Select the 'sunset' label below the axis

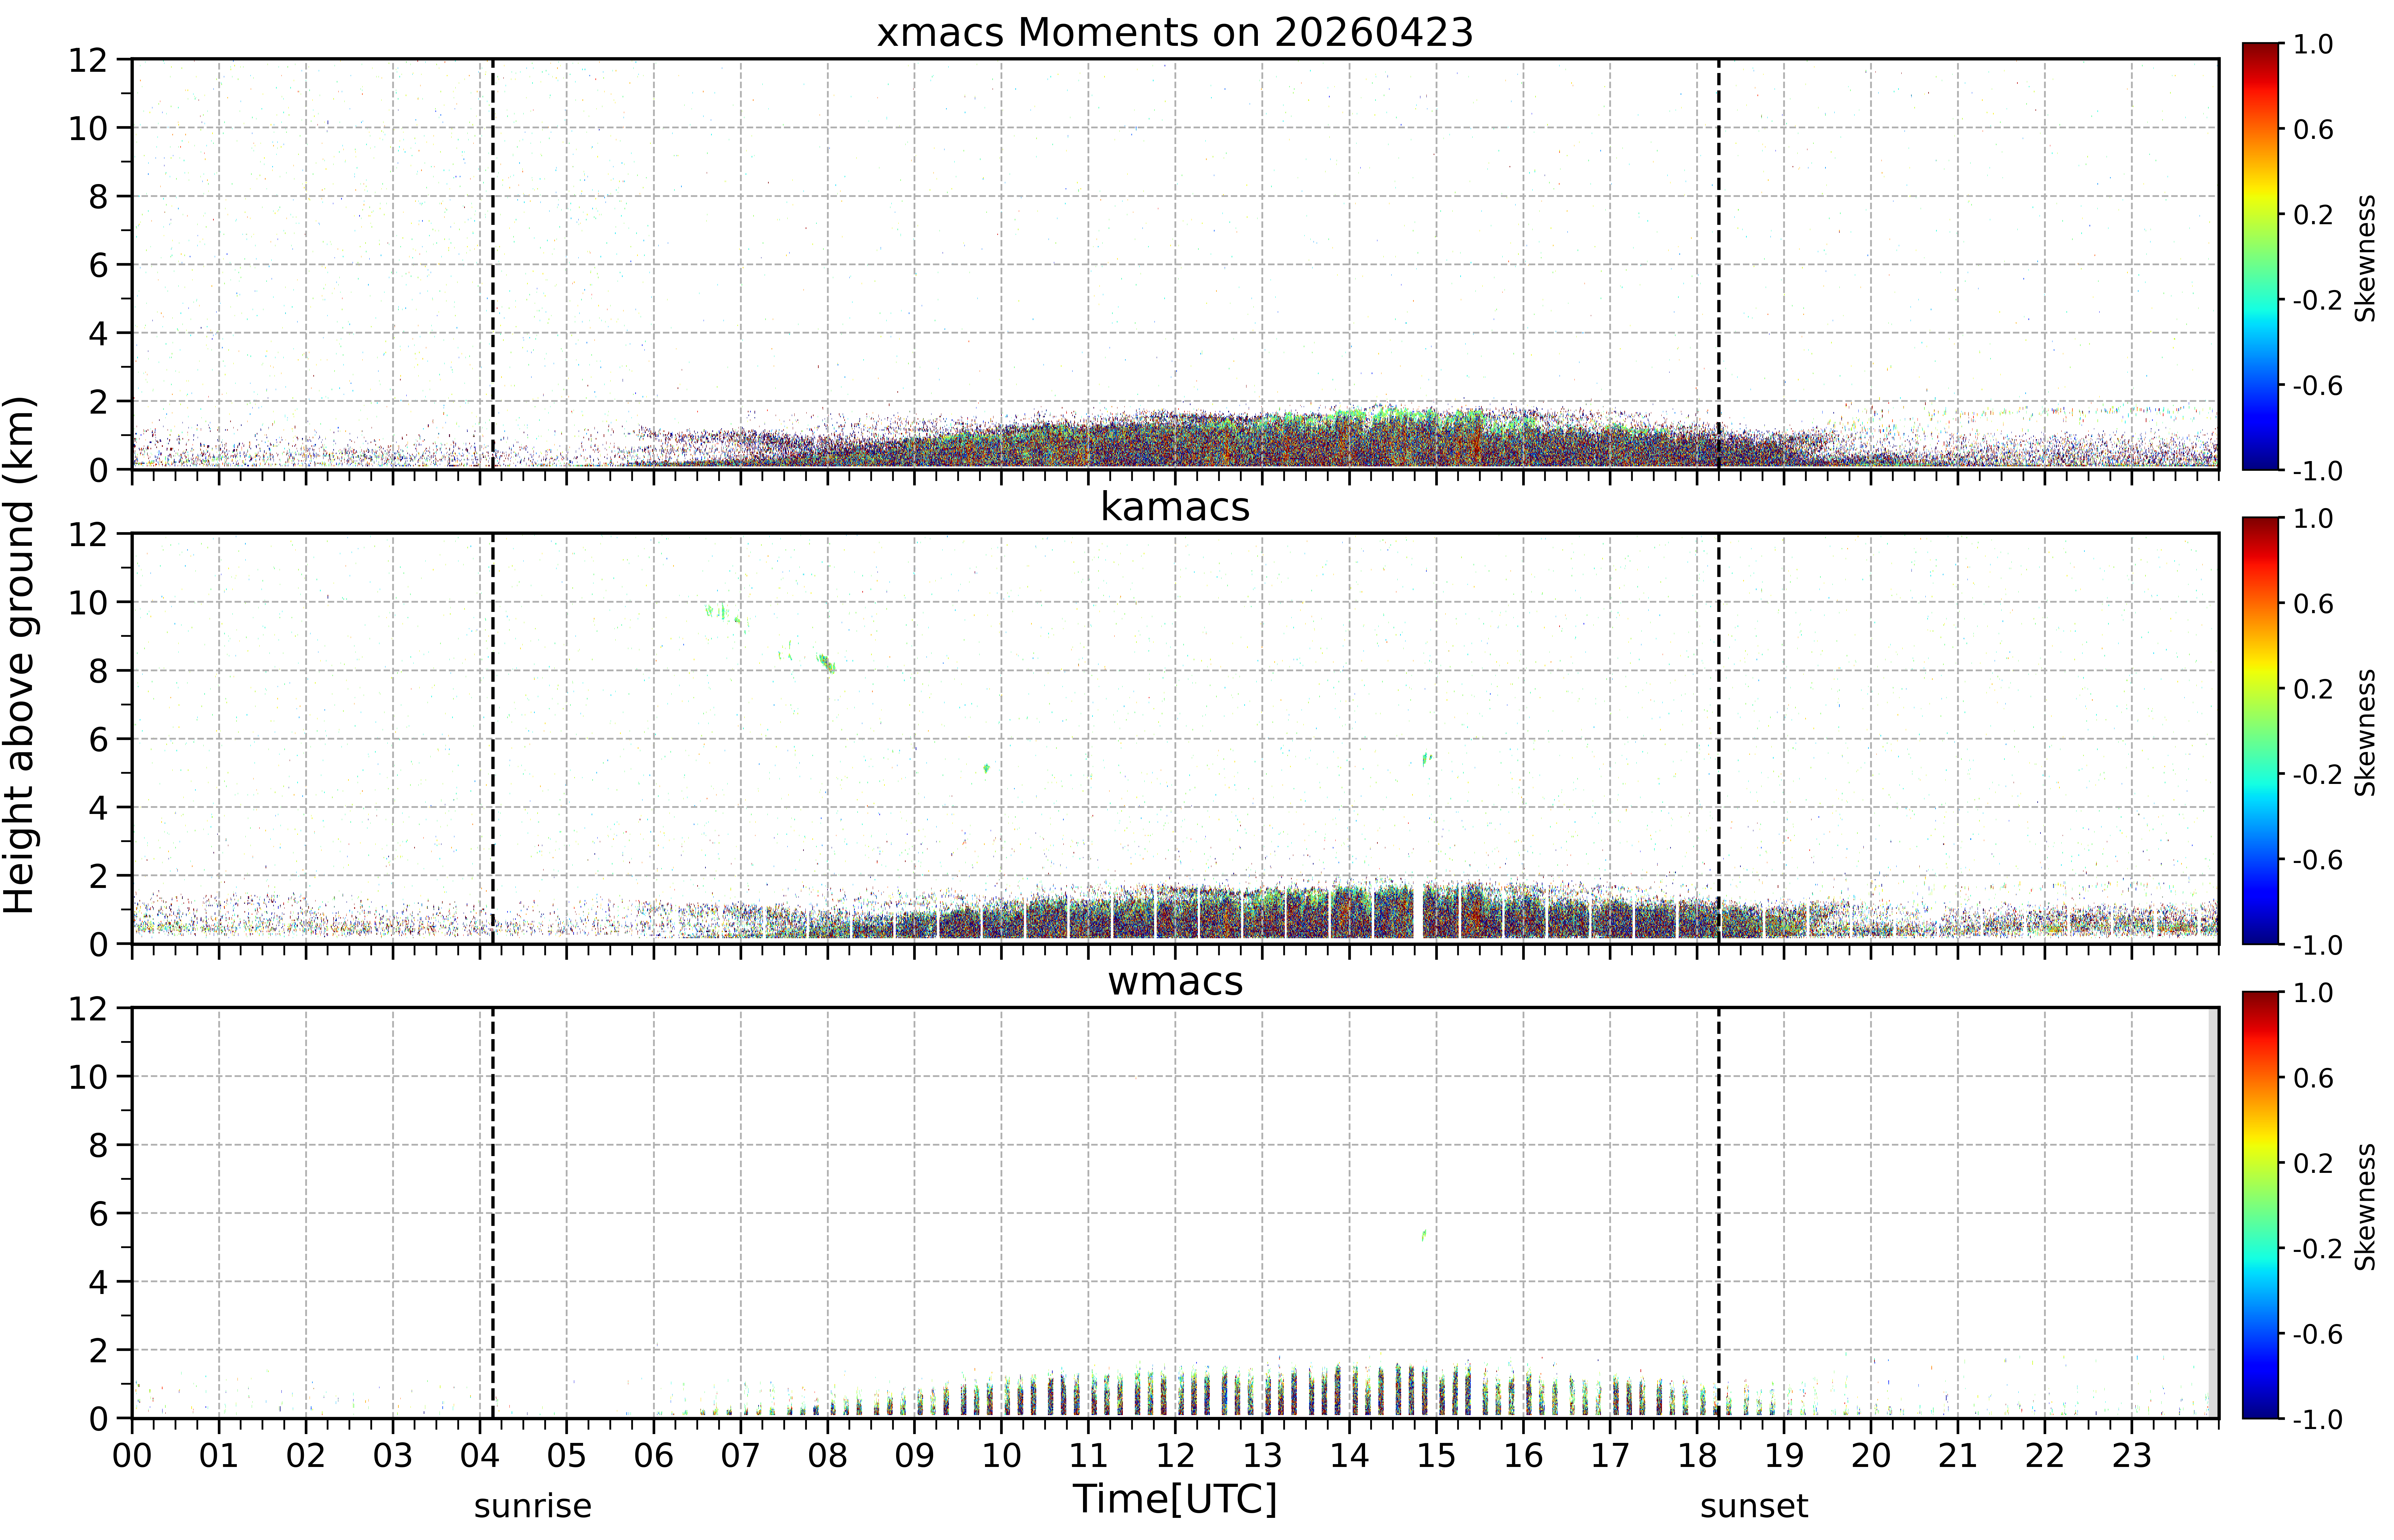(1754, 1506)
